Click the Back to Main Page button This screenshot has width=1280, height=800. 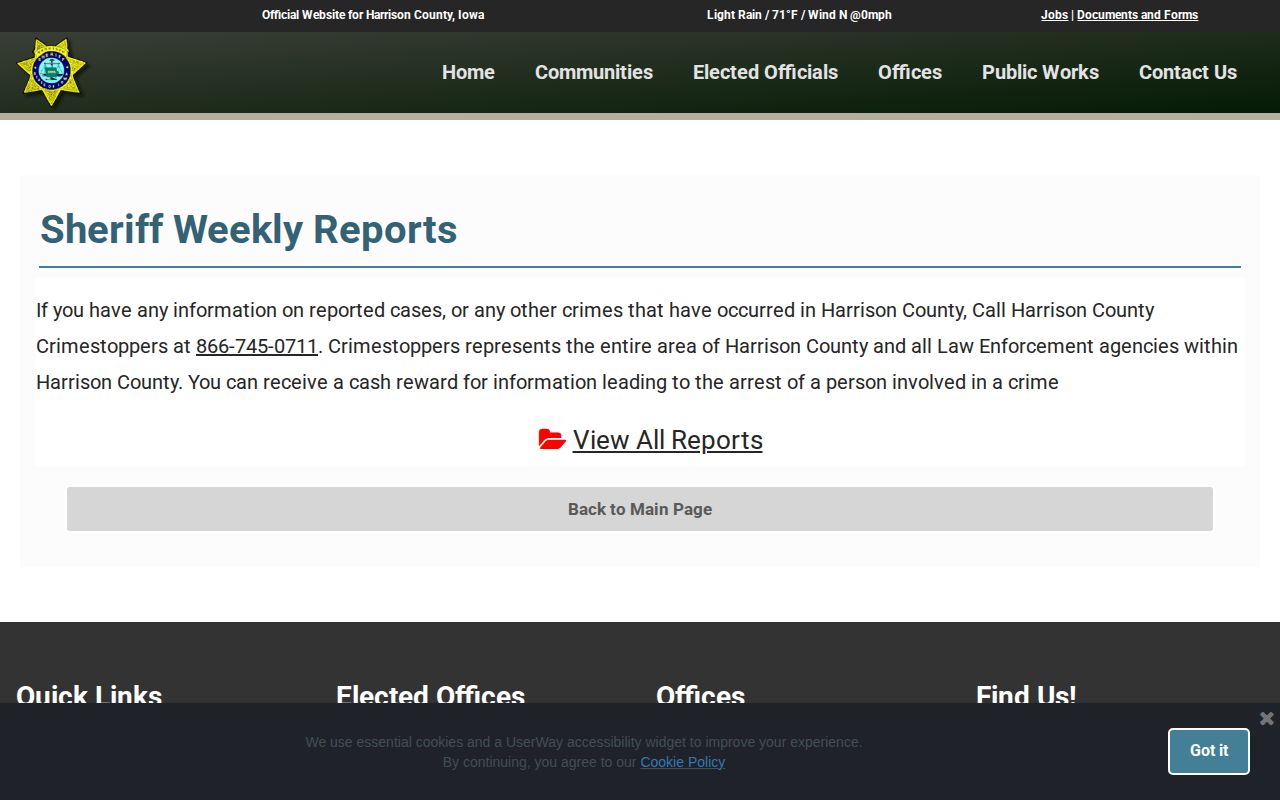coord(640,509)
